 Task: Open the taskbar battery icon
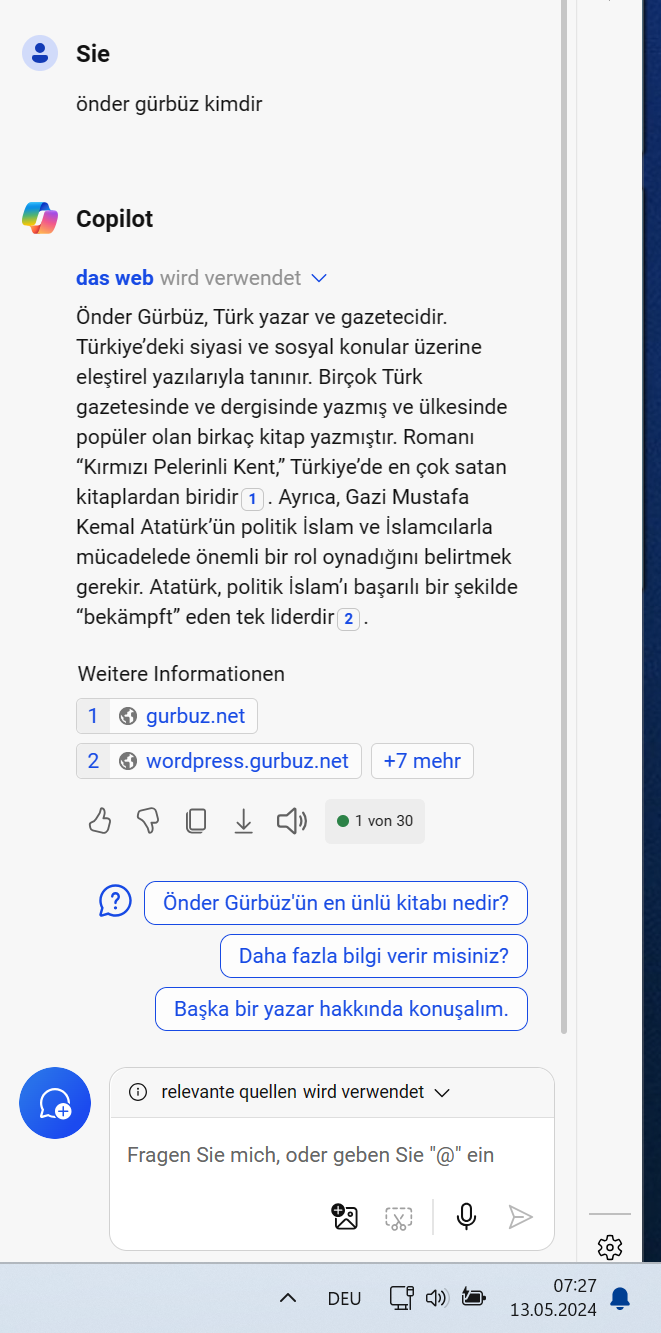[x=473, y=1298]
